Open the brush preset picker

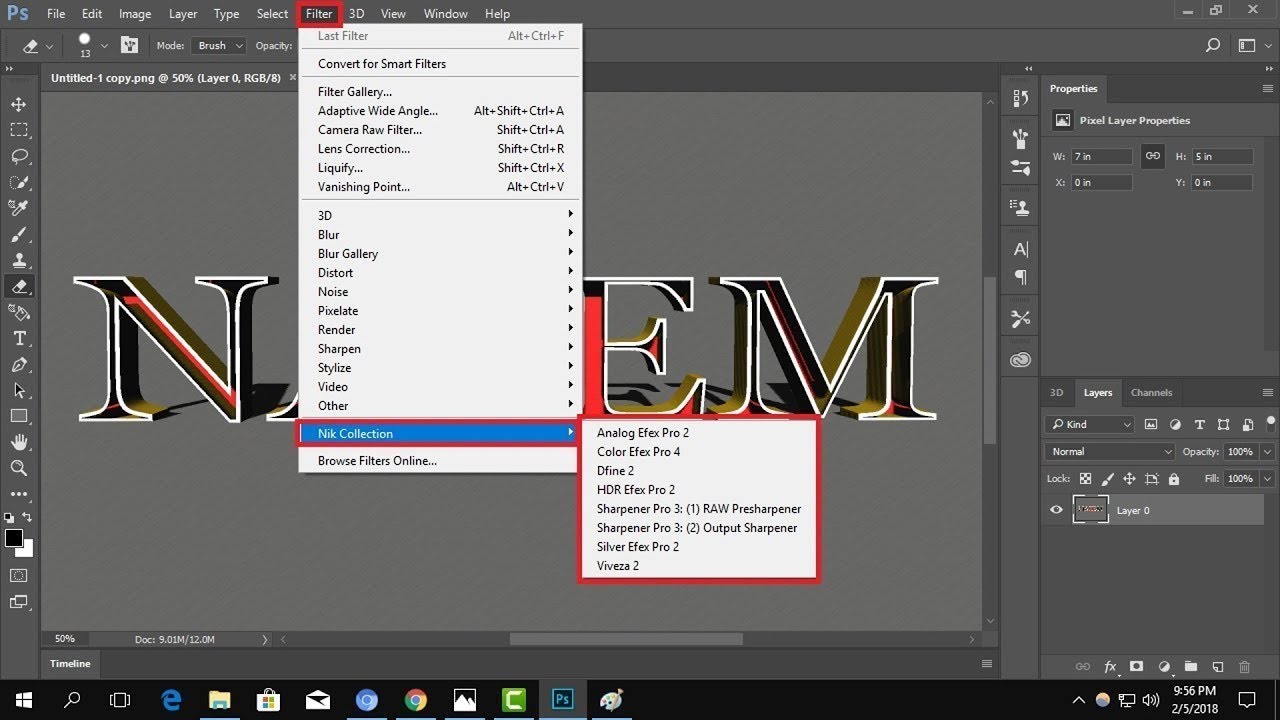103,46
